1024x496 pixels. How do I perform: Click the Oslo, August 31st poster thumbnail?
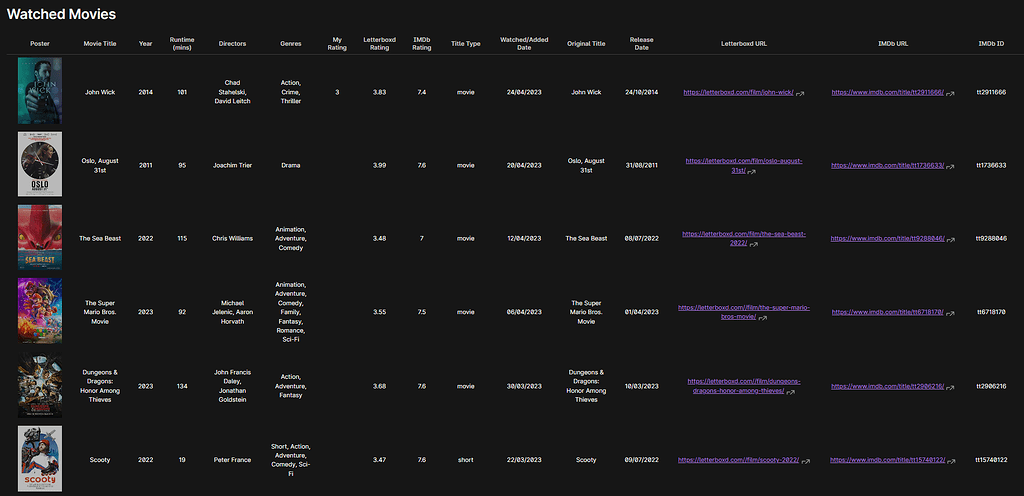(40, 164)
